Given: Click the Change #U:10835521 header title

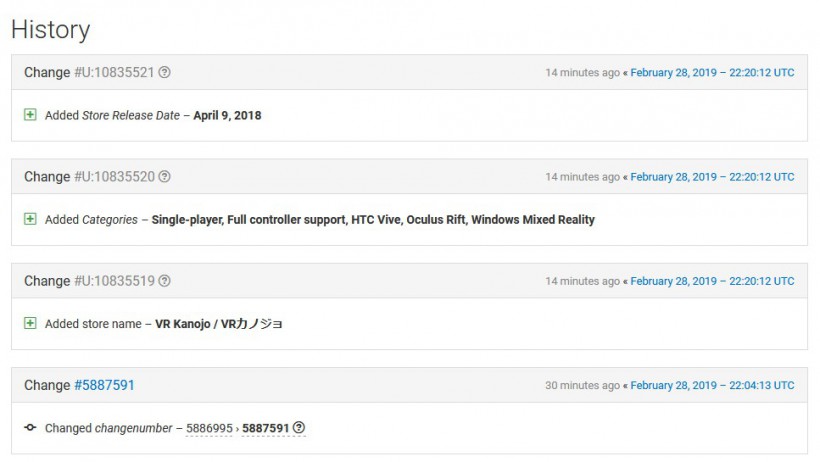Looking at the screenshot, I should [89, 72].
